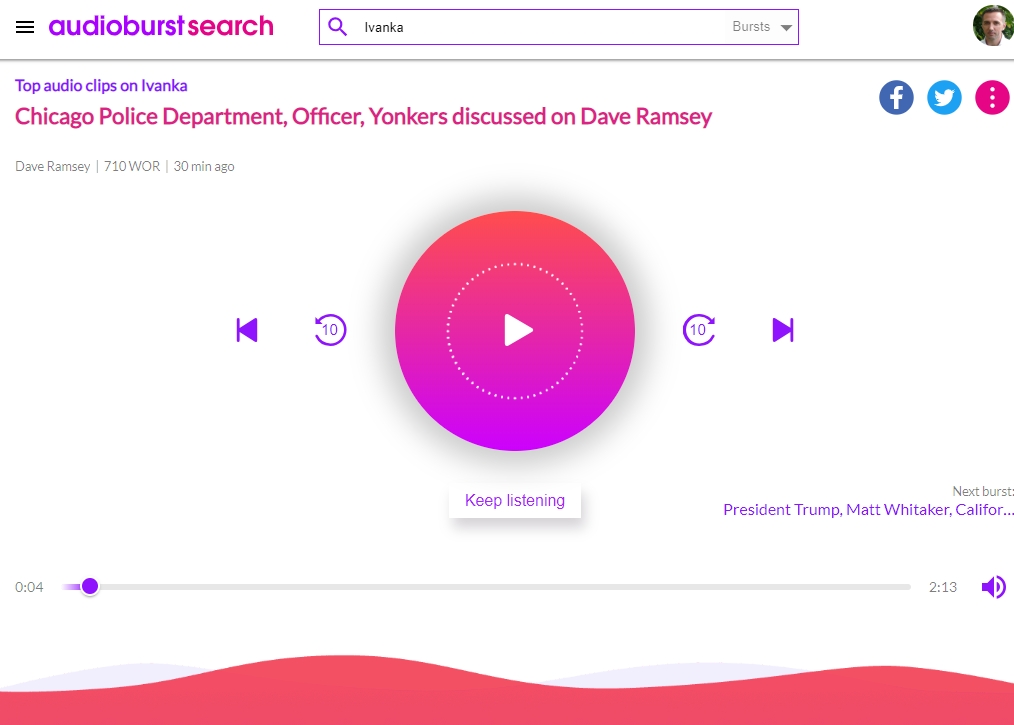Image resolution: width=1014 pixels, height=725 pixels.
Task: Click the 710 WOR station label
Action: [132, 166]
